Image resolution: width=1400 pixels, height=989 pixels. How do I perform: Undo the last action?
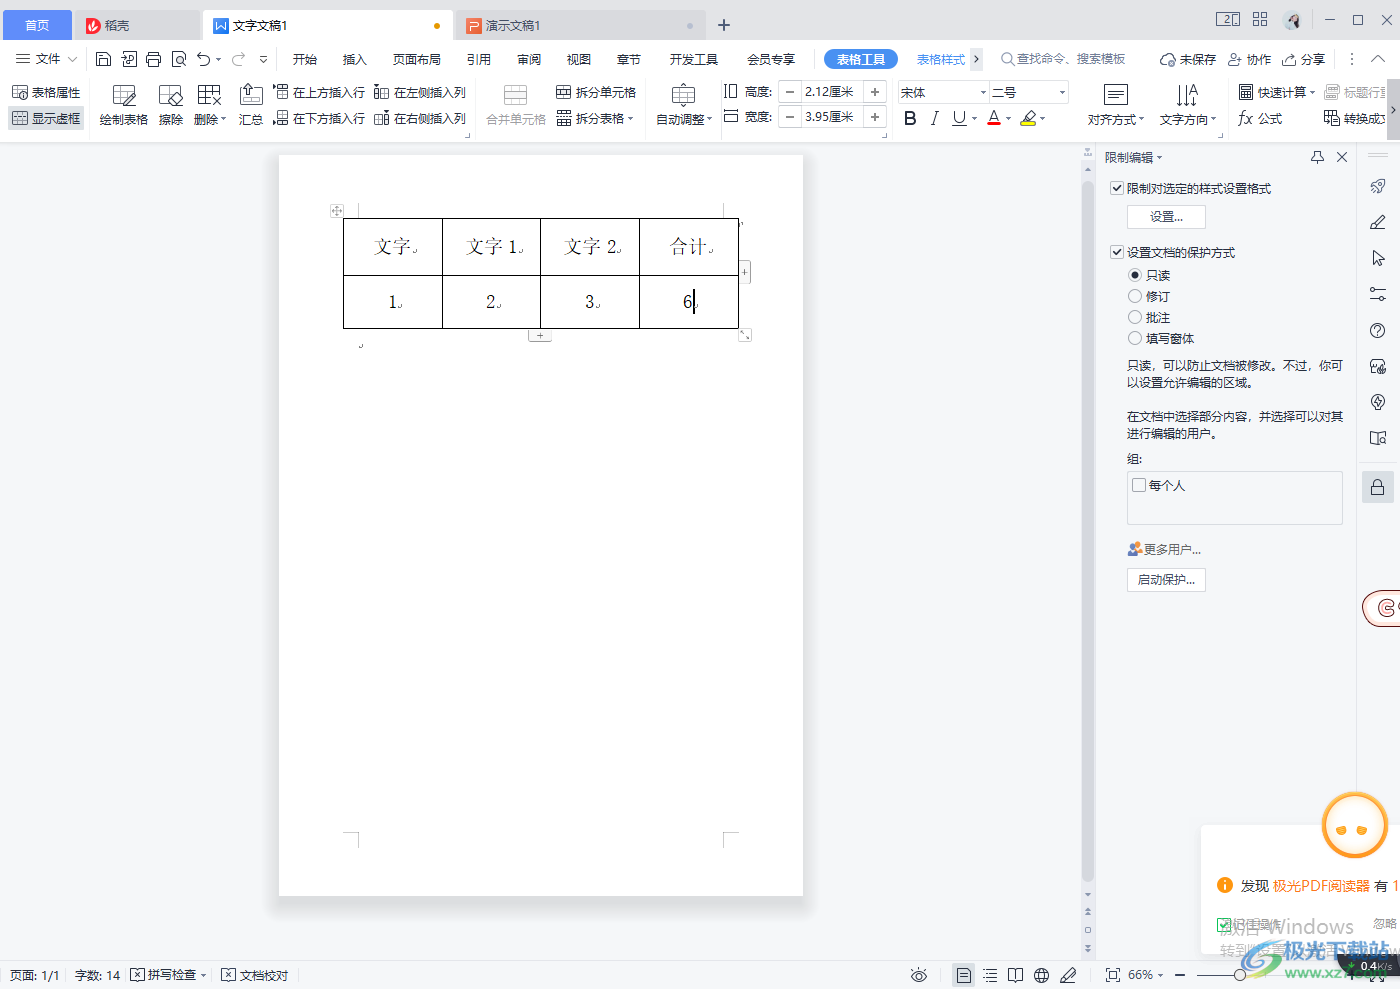(204, 59)
